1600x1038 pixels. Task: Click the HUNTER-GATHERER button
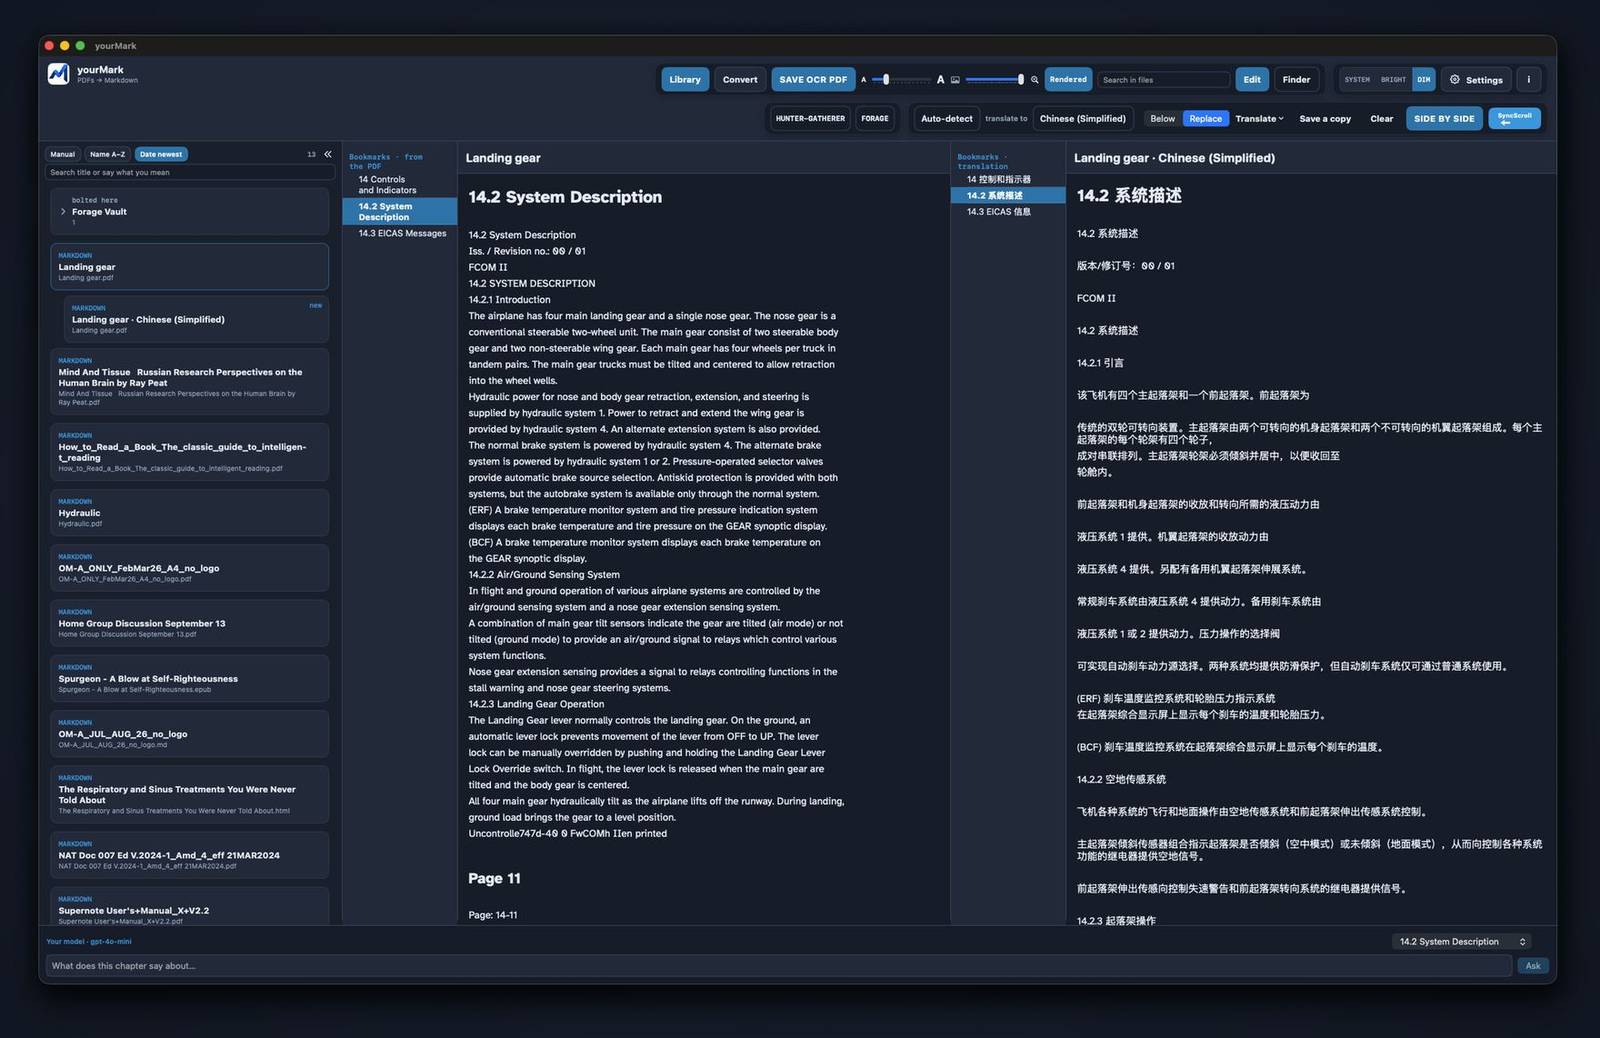tap(810, 118)
